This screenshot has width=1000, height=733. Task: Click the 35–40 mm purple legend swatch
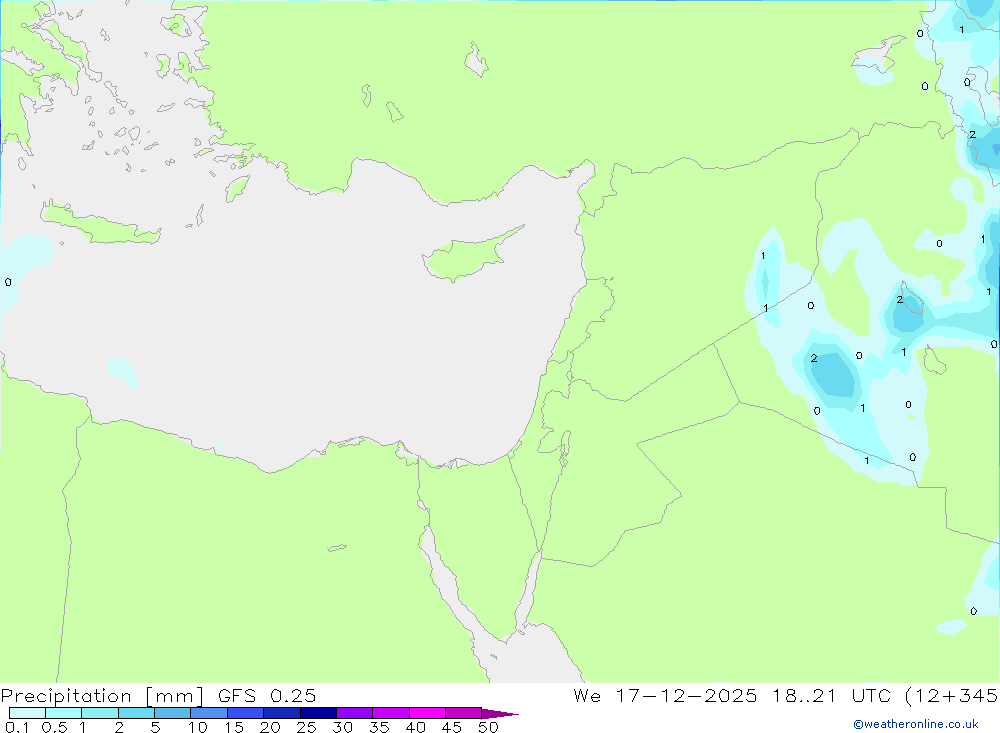point(391,713)
